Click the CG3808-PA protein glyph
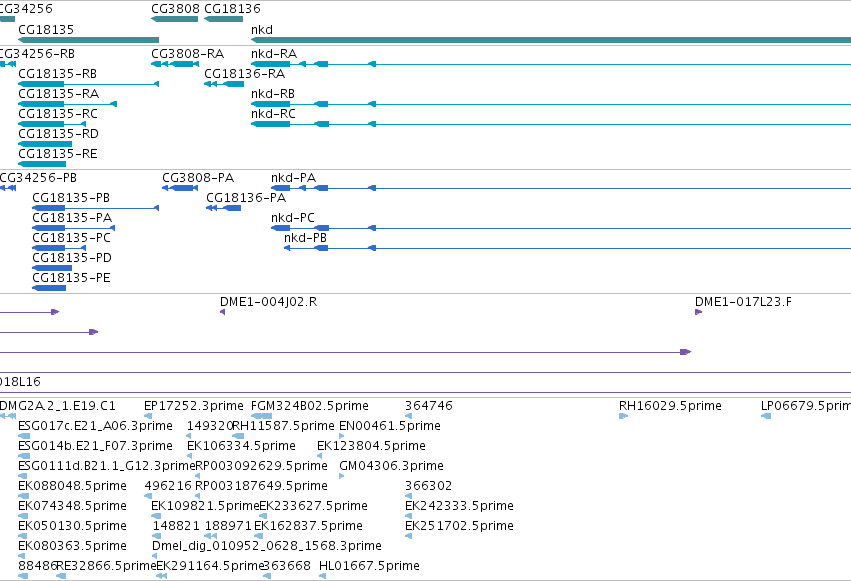Screen dimensions: 851x581 pos(180,188)
